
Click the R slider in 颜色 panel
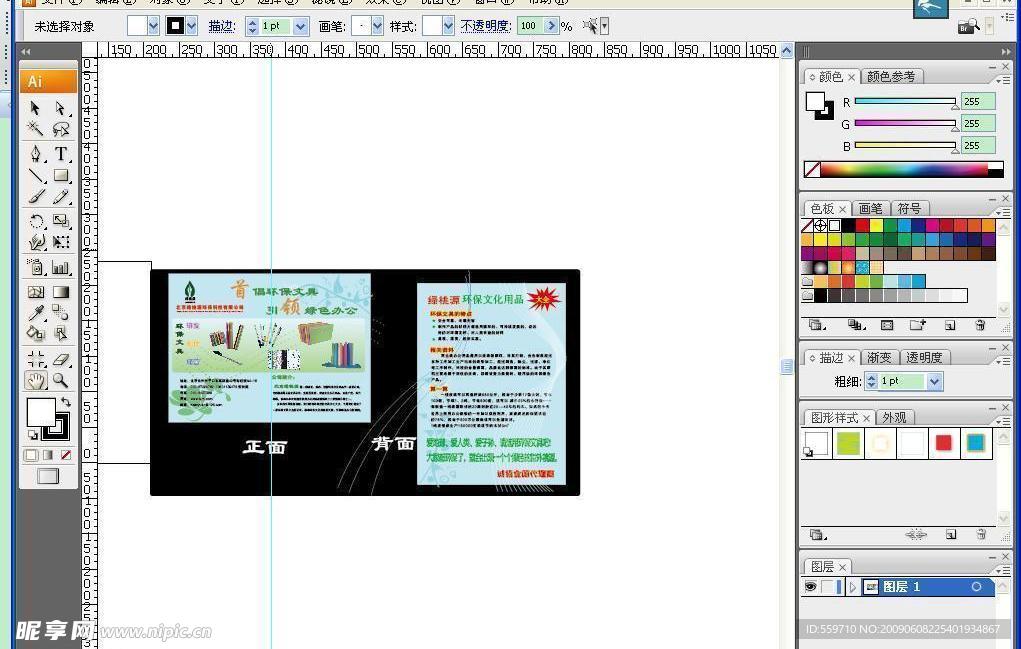click(905, 102)
